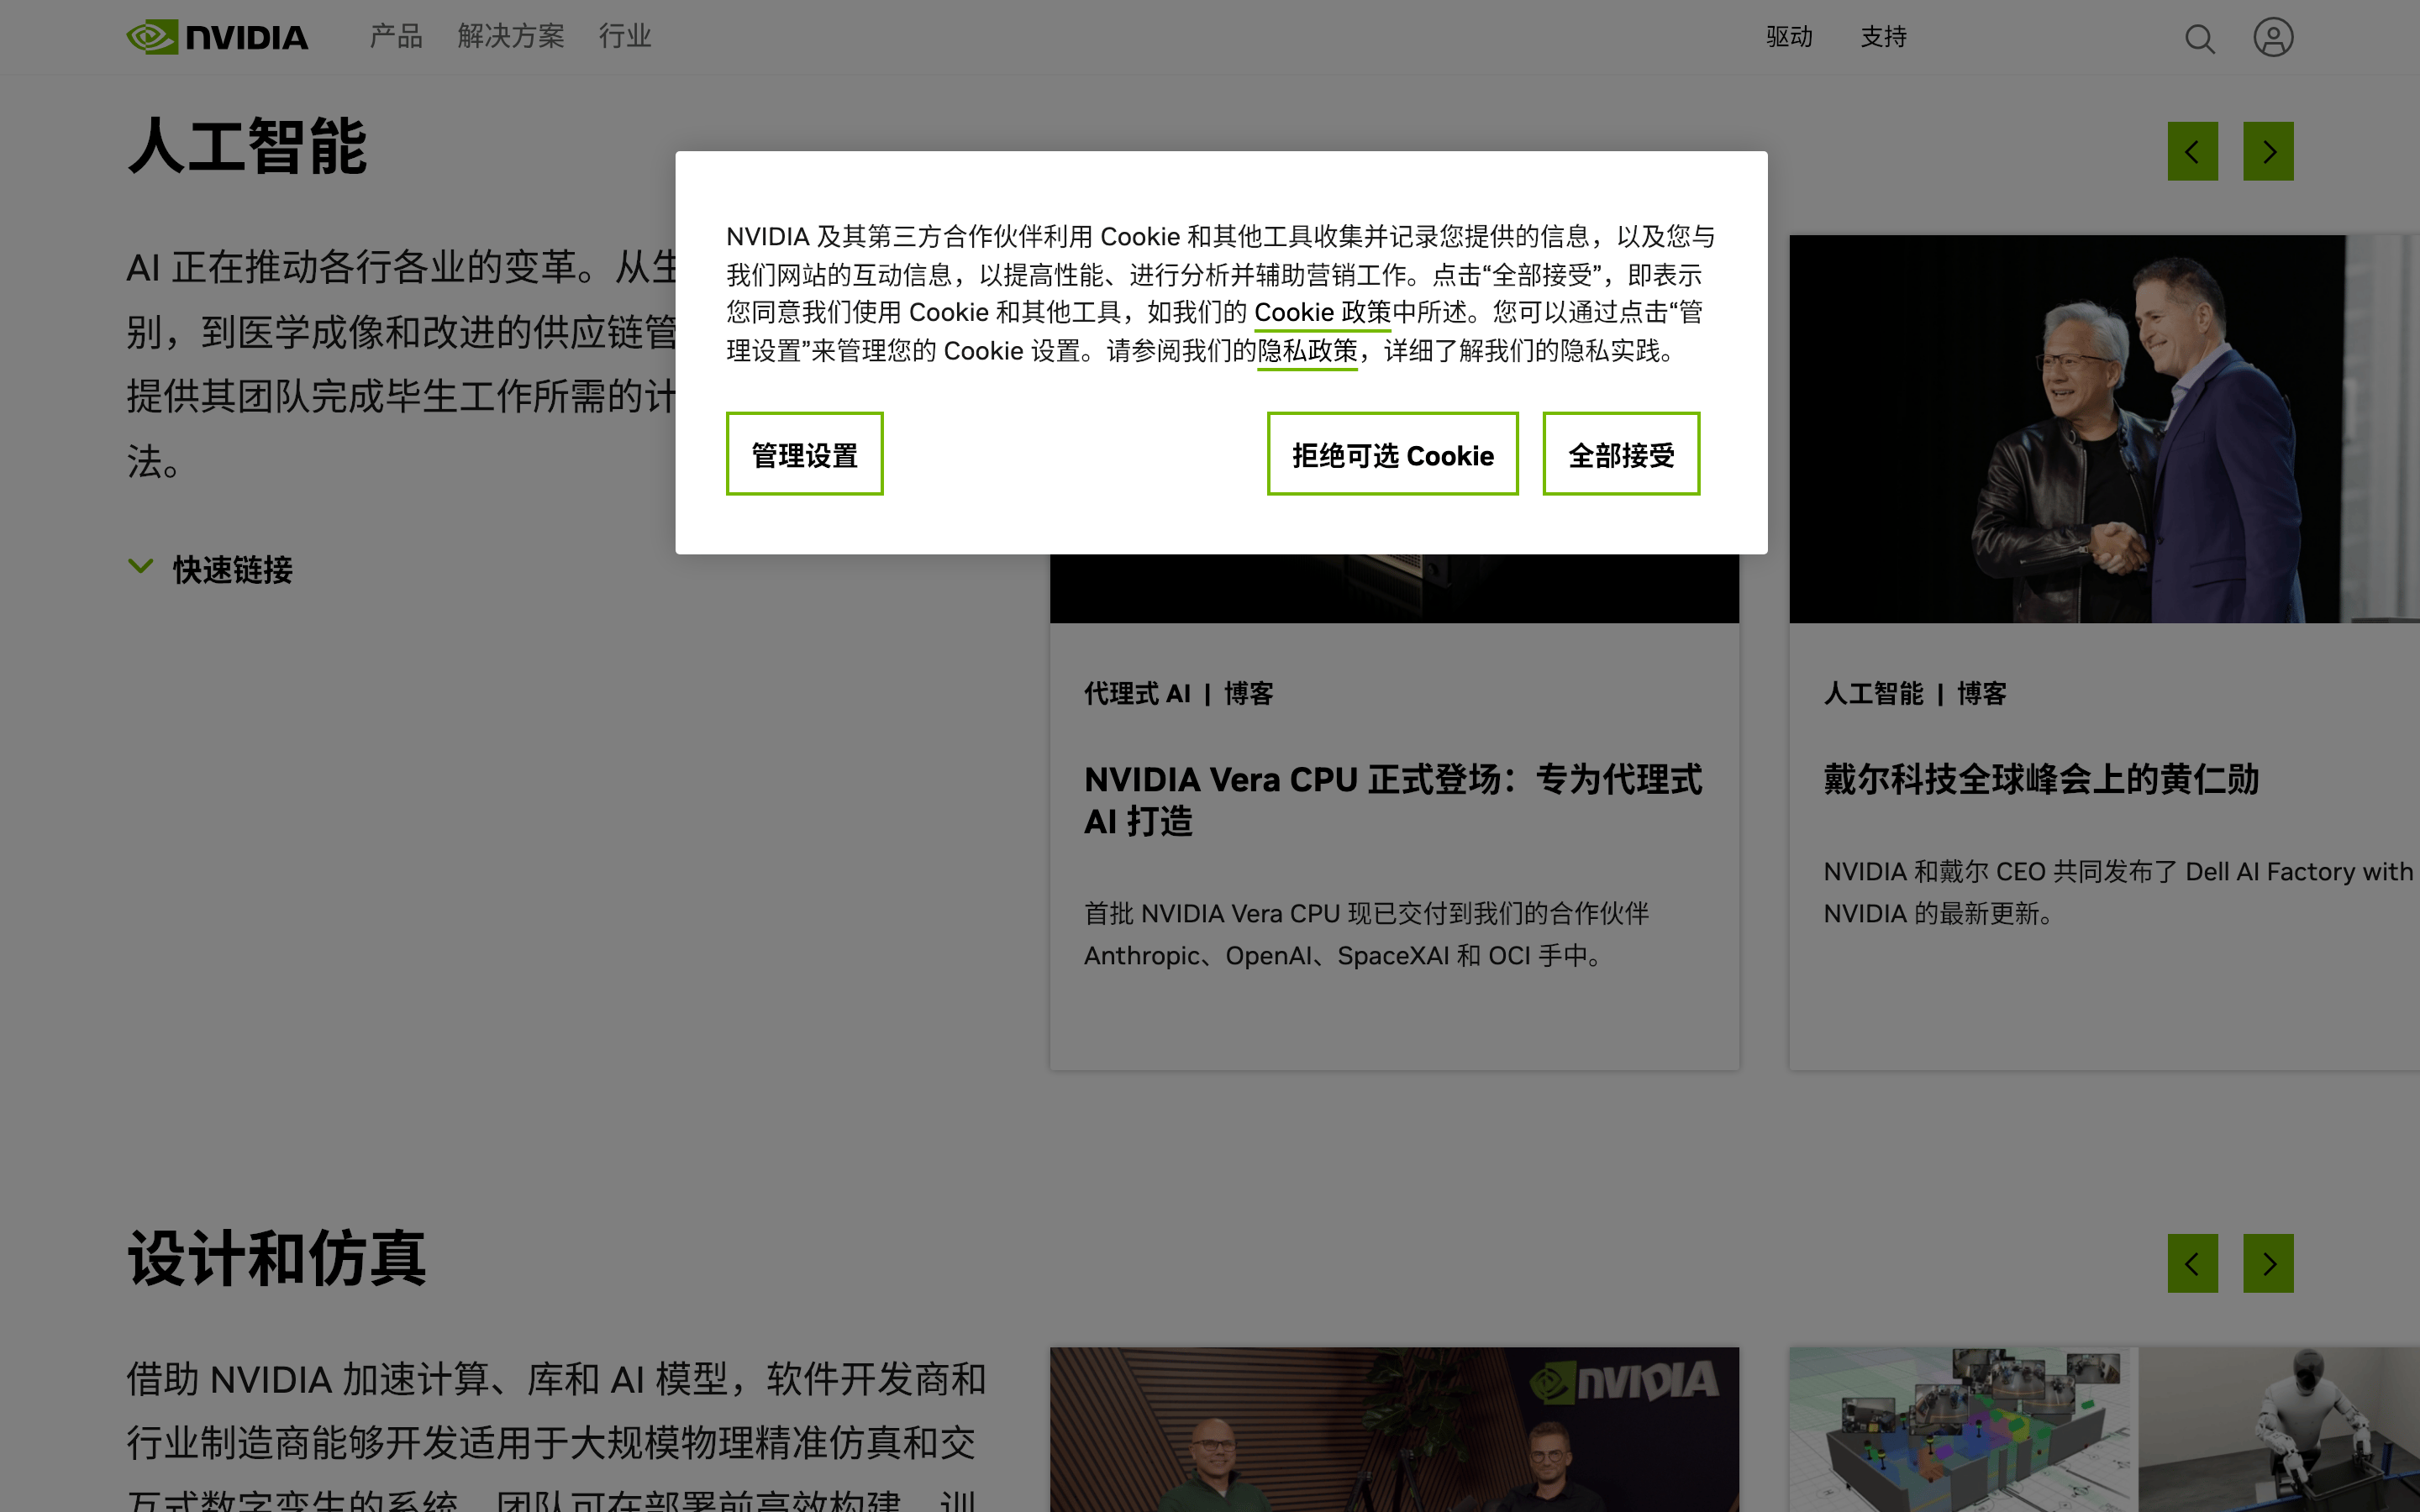Click the NVIDIA logo in header
Viewport: 2420px width, 1512px height.
217,37
